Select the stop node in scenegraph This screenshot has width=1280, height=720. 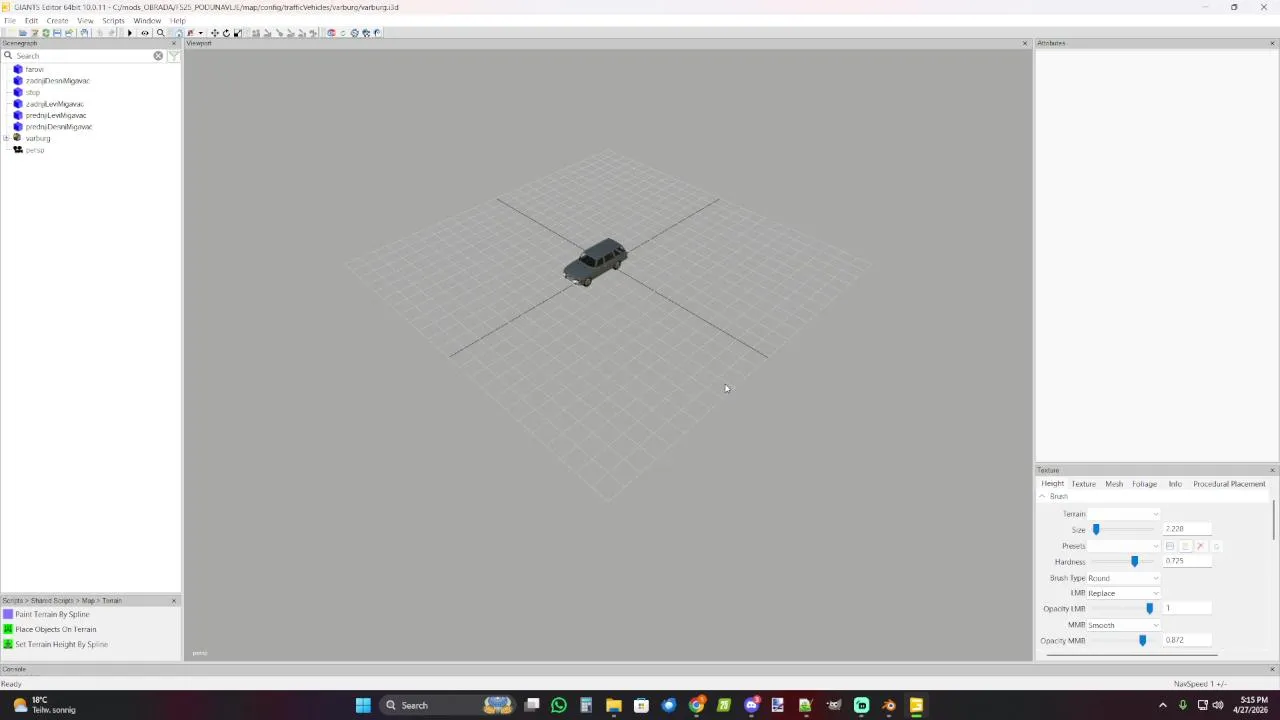tap(33, 92)
